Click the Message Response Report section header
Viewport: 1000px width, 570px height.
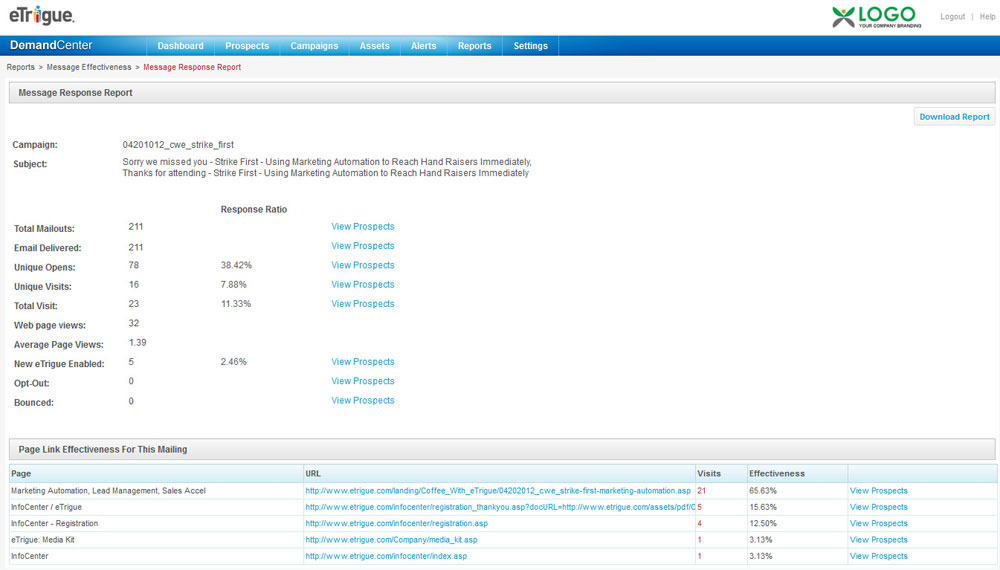[x=502, y=92]
